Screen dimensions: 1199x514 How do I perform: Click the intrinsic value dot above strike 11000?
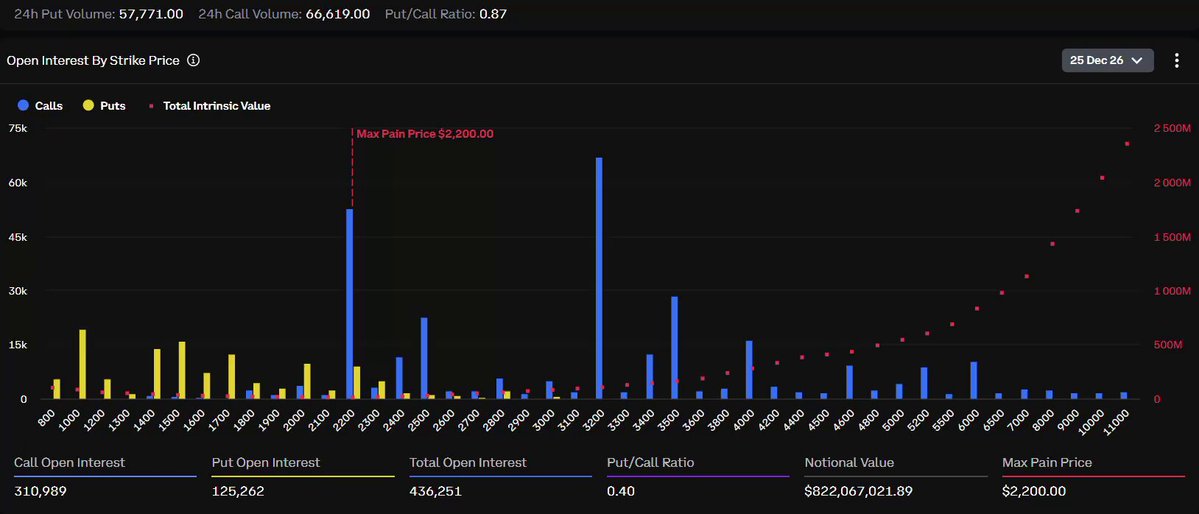(1127, 144)
